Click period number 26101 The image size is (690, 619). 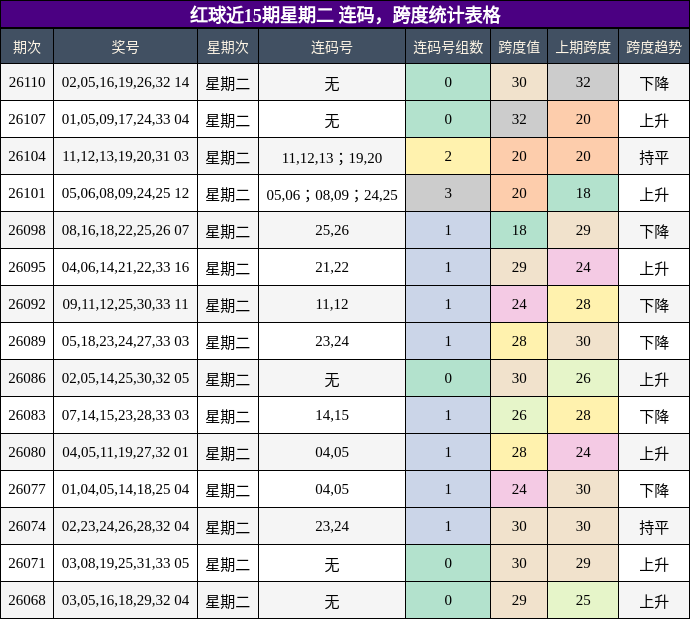[27, 193]
